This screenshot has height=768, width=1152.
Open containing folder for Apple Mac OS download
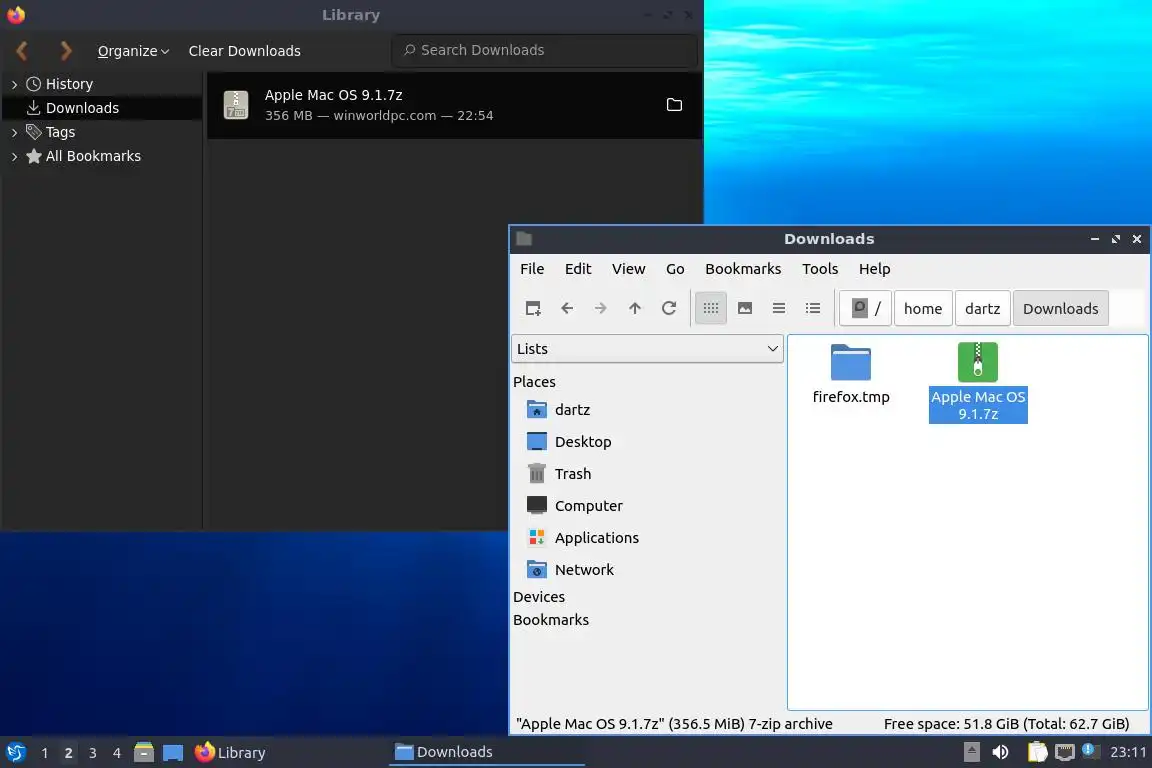tap(674, 105)
